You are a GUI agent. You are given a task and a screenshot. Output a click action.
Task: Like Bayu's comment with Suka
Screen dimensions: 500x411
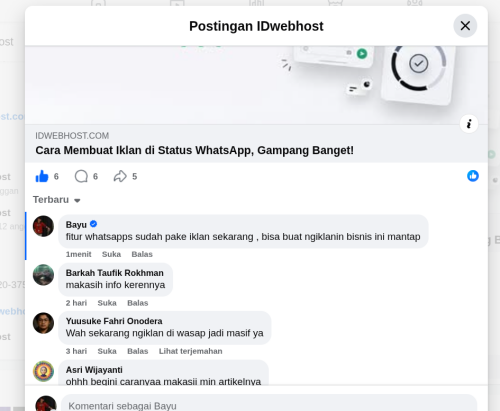[x=111, y=254]
